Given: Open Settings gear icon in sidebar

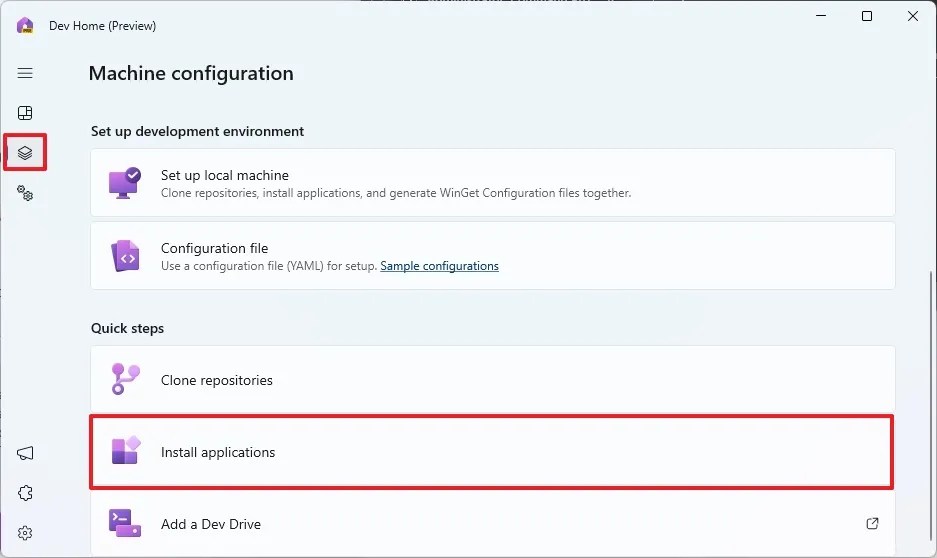Looking at the screenshot, I should (25, 533).
